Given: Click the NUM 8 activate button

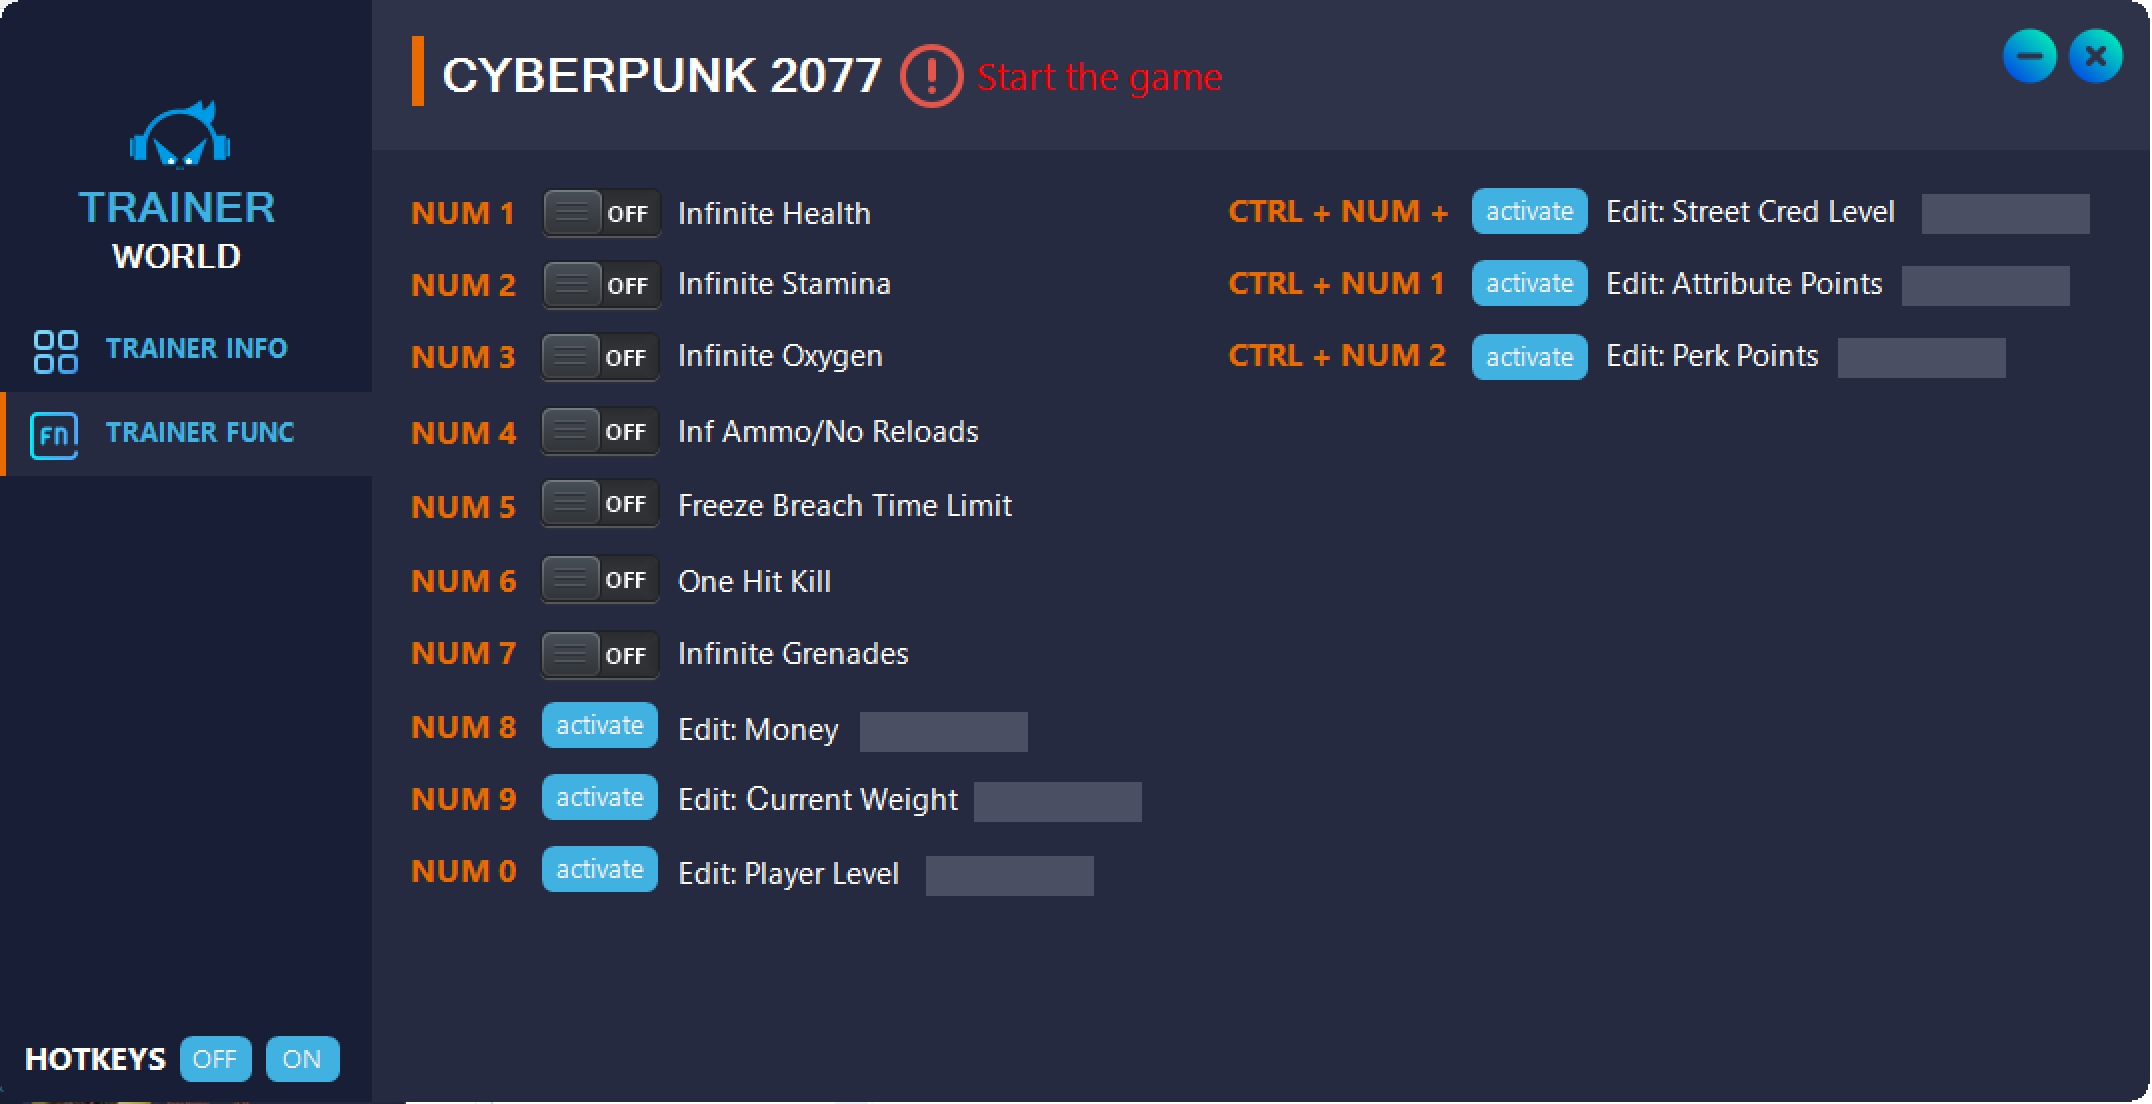Looking at the screenshot, I should [x=597, y=728].
